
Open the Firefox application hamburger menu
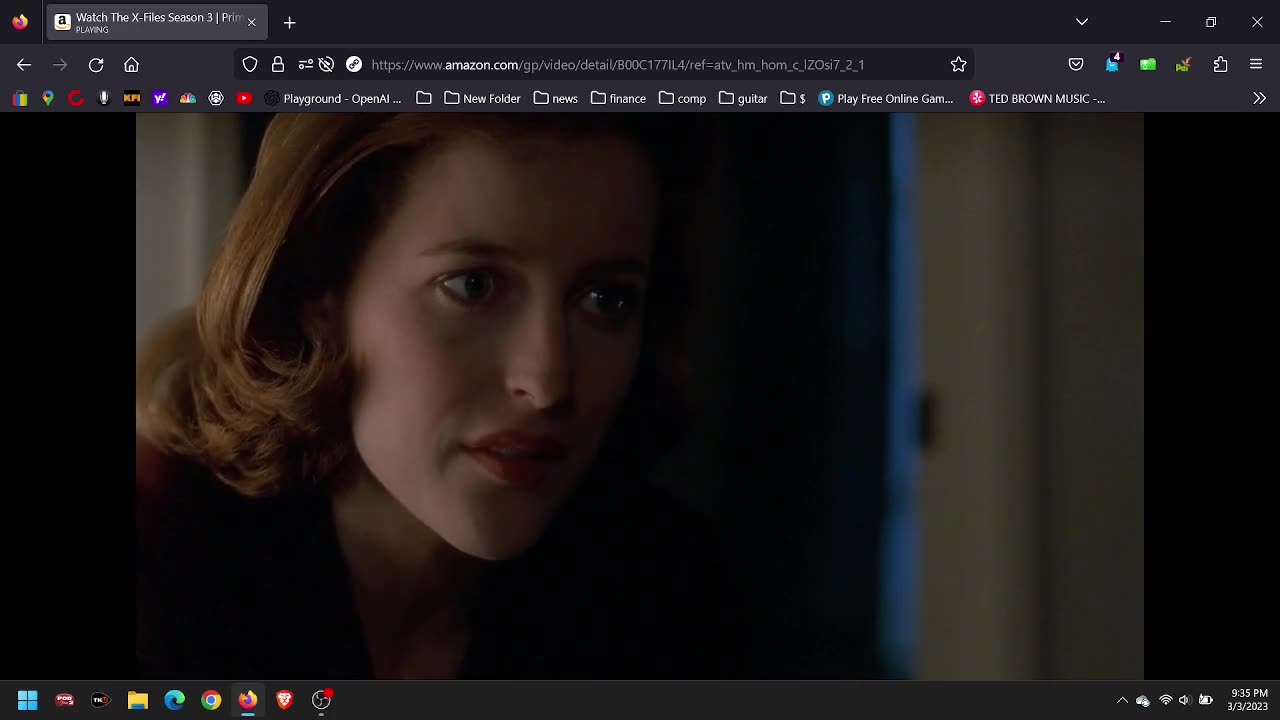1256,65
